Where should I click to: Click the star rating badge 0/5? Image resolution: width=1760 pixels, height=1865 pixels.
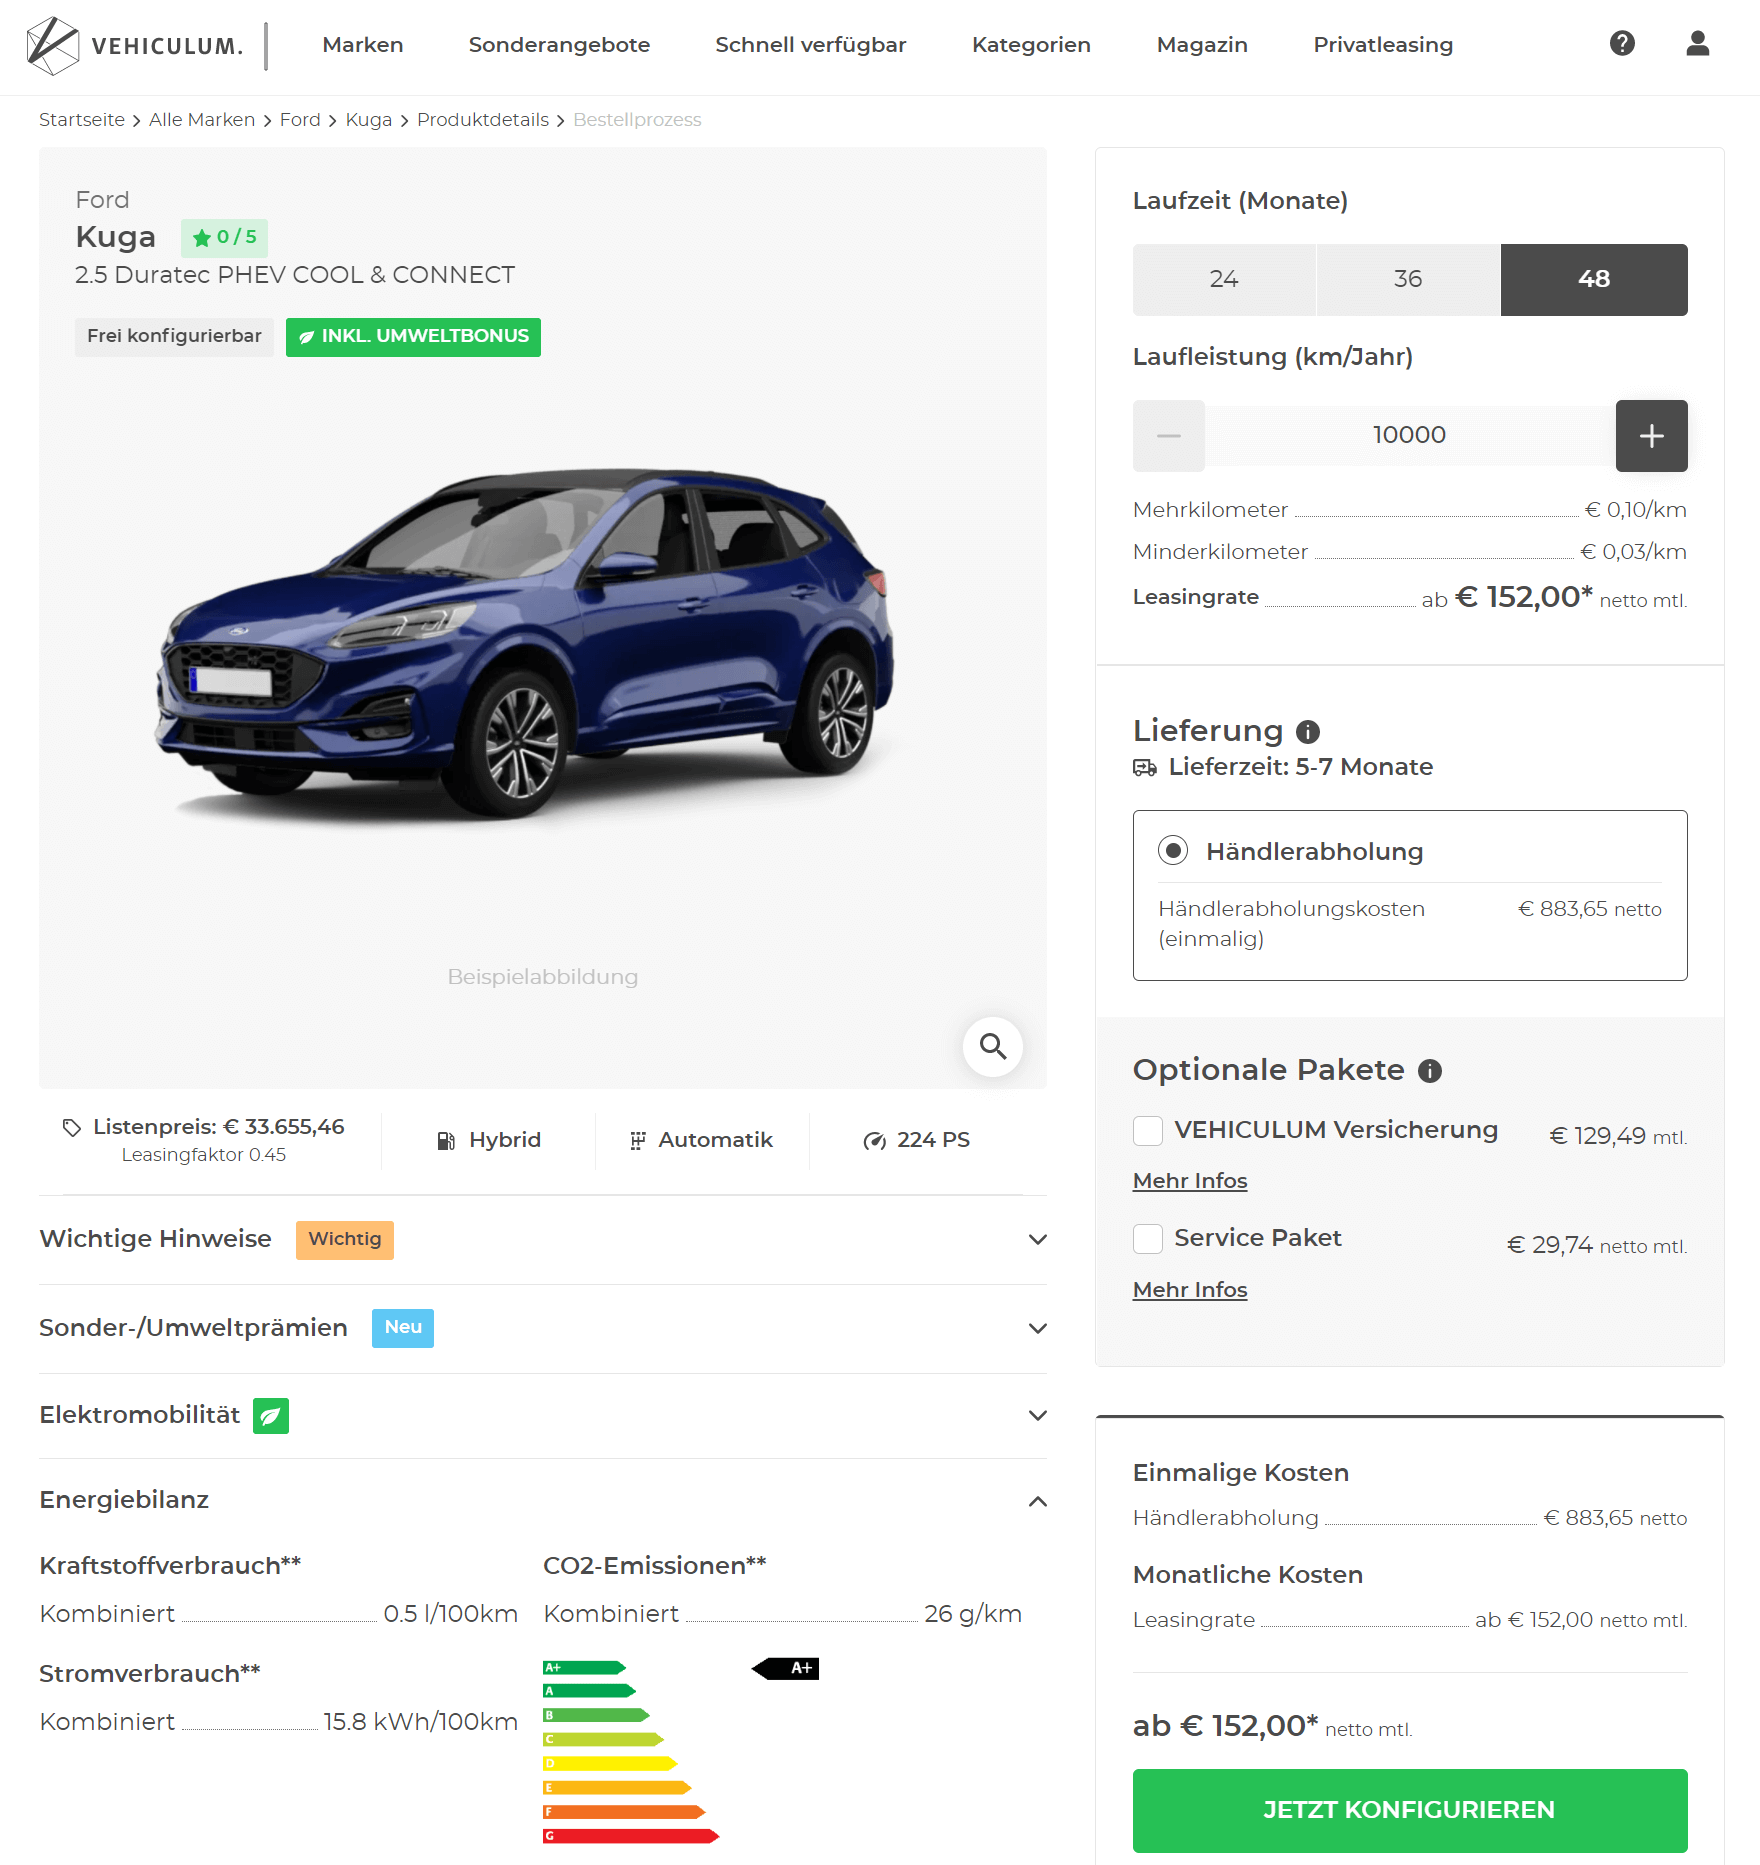(x=224, y=238)
